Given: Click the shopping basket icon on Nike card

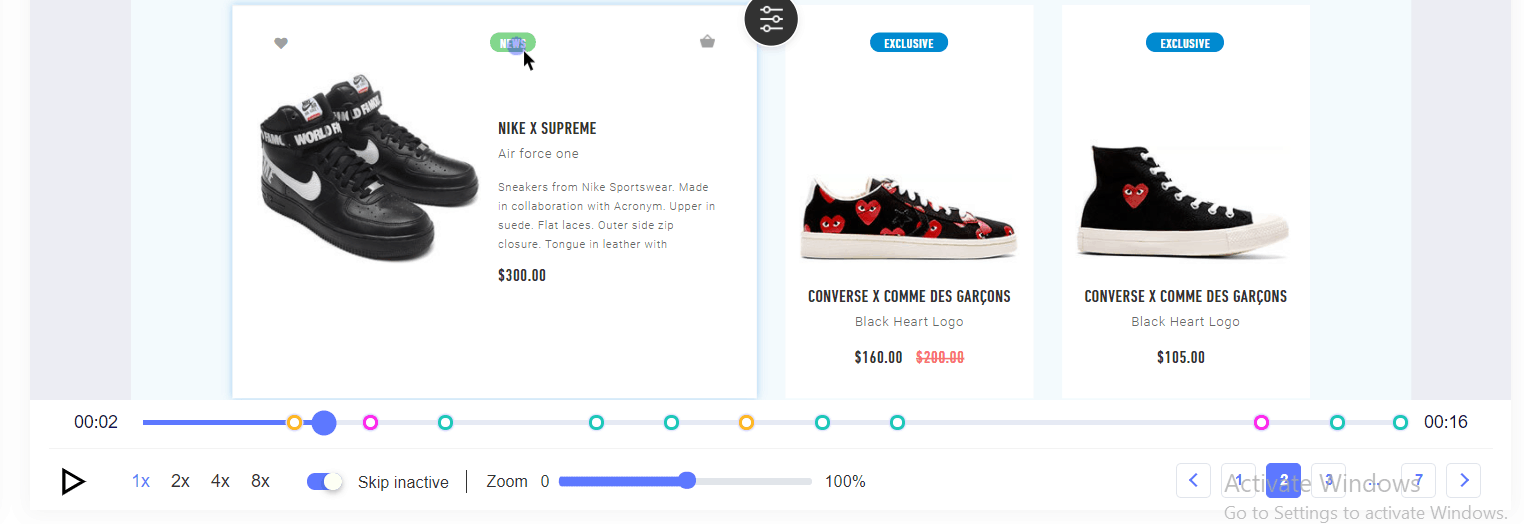Looking at the screenshot, I should tap(707, 42).
